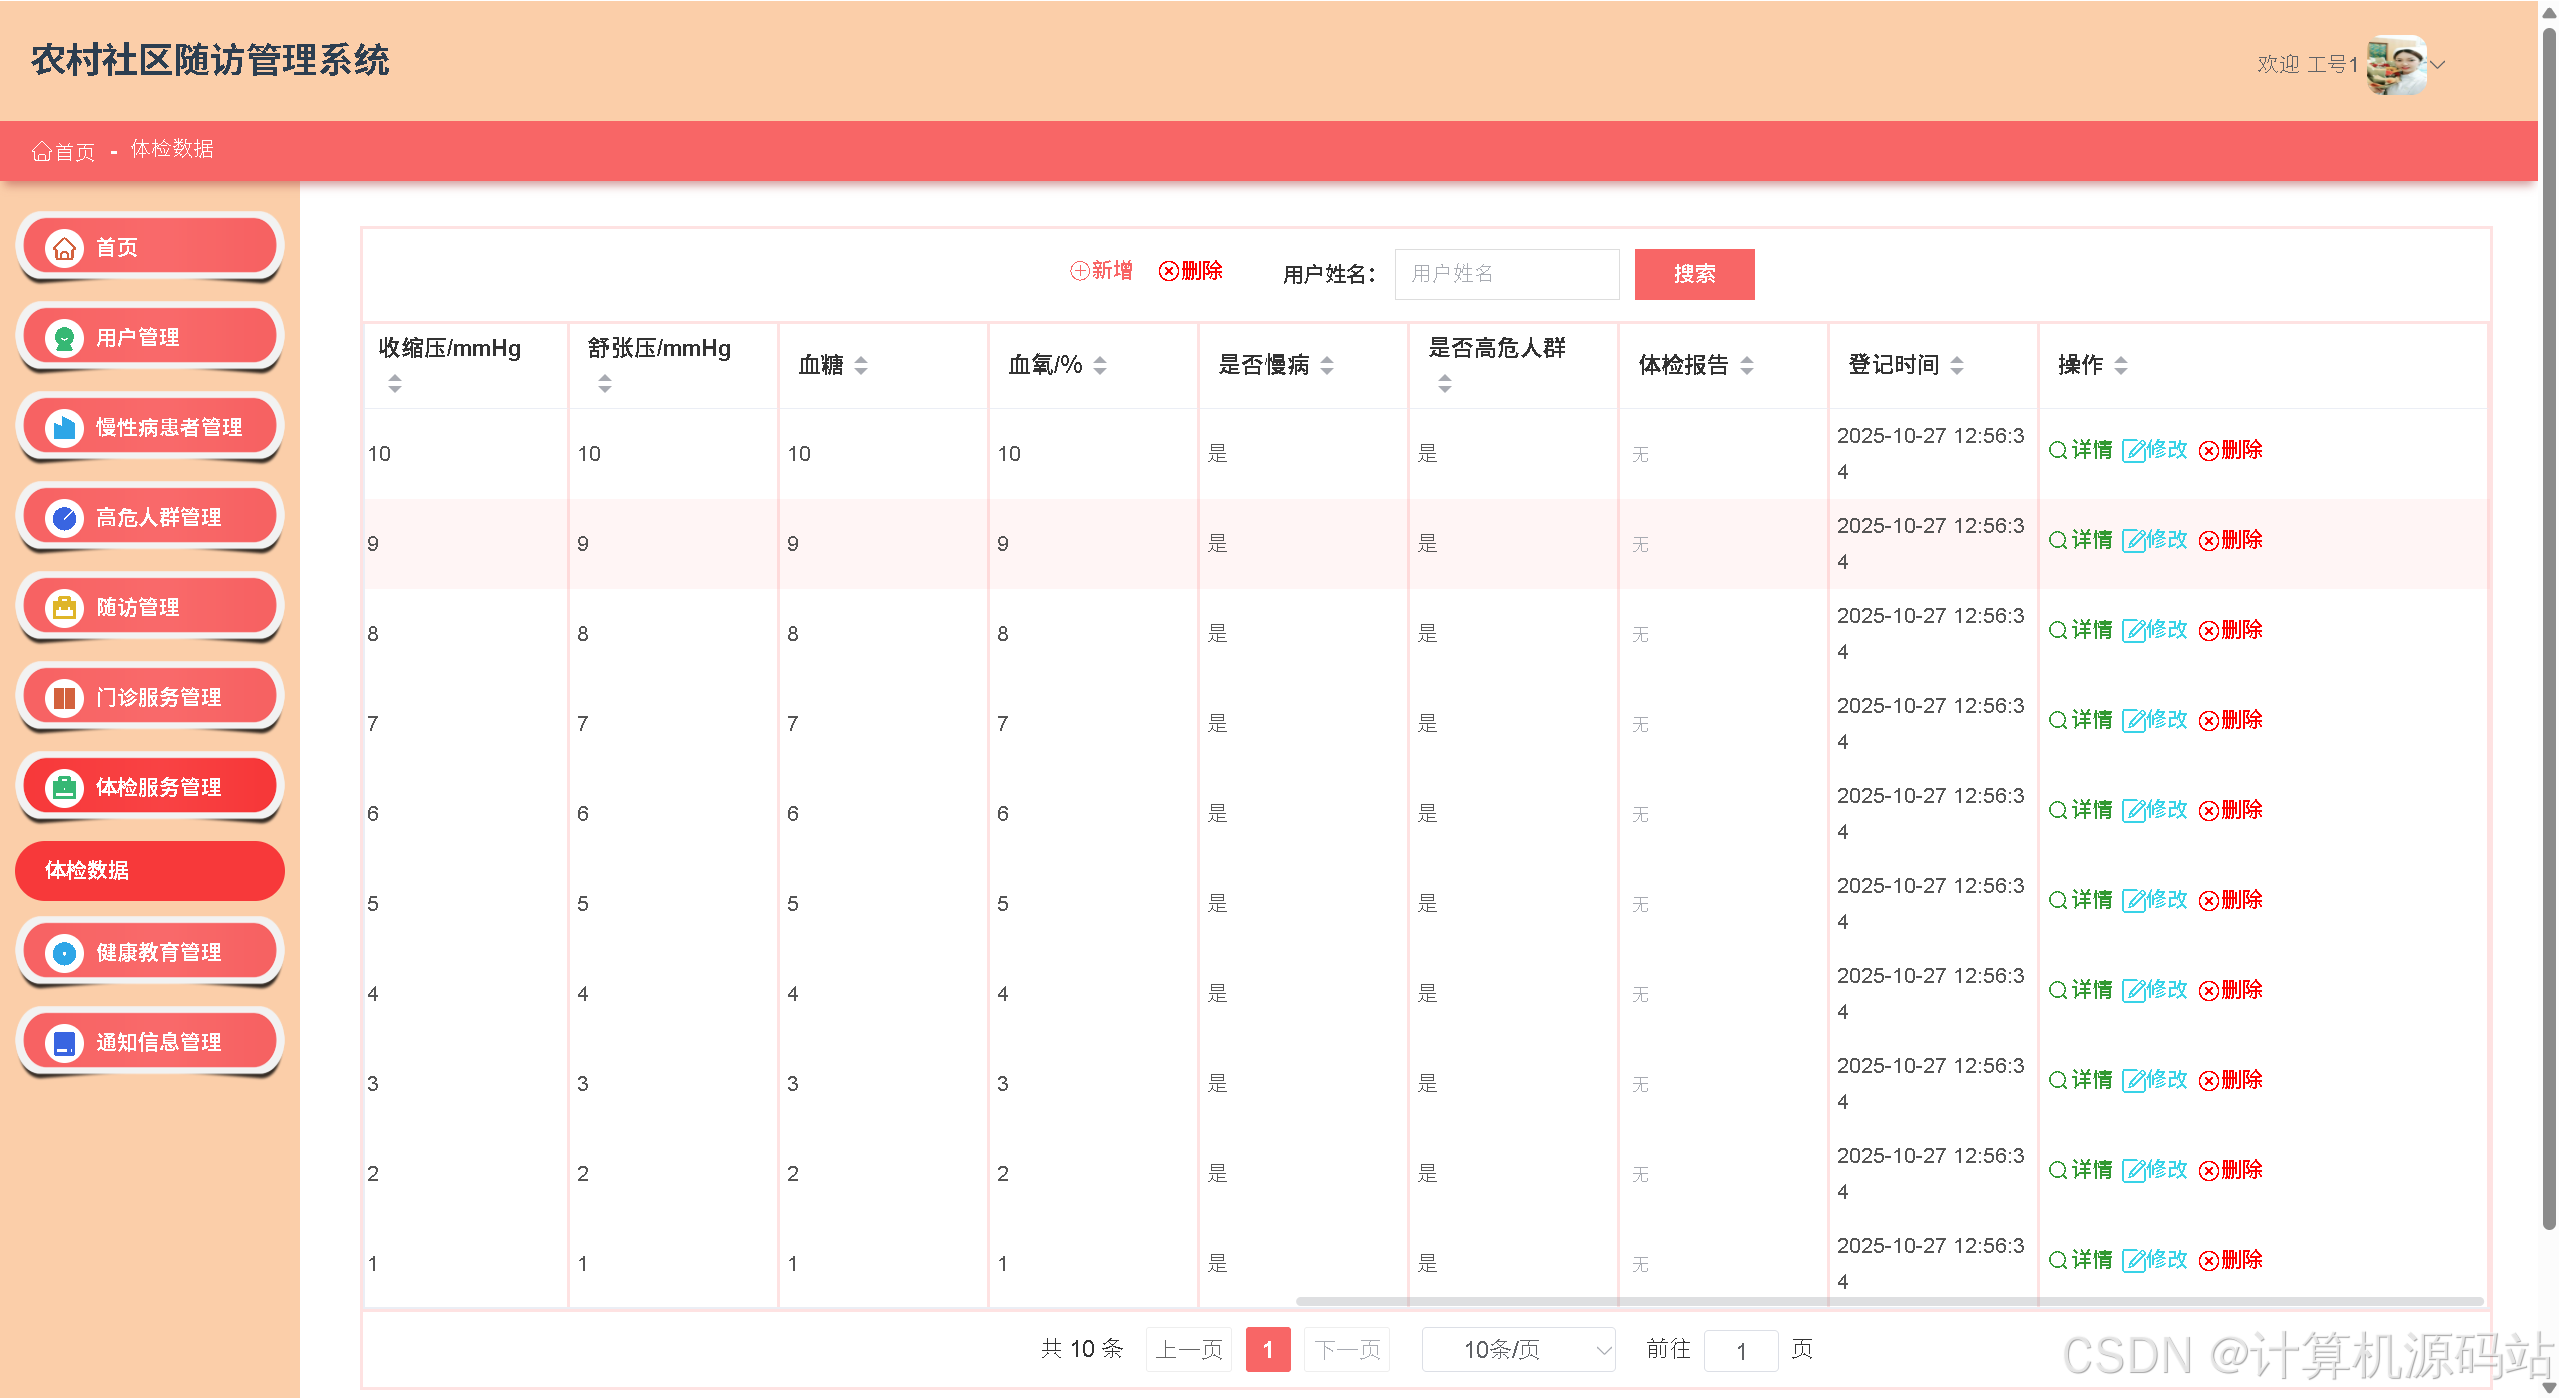Open the 10条/页 page size dropdown
The image size is (2559, 1398).
(1518, 1350)
